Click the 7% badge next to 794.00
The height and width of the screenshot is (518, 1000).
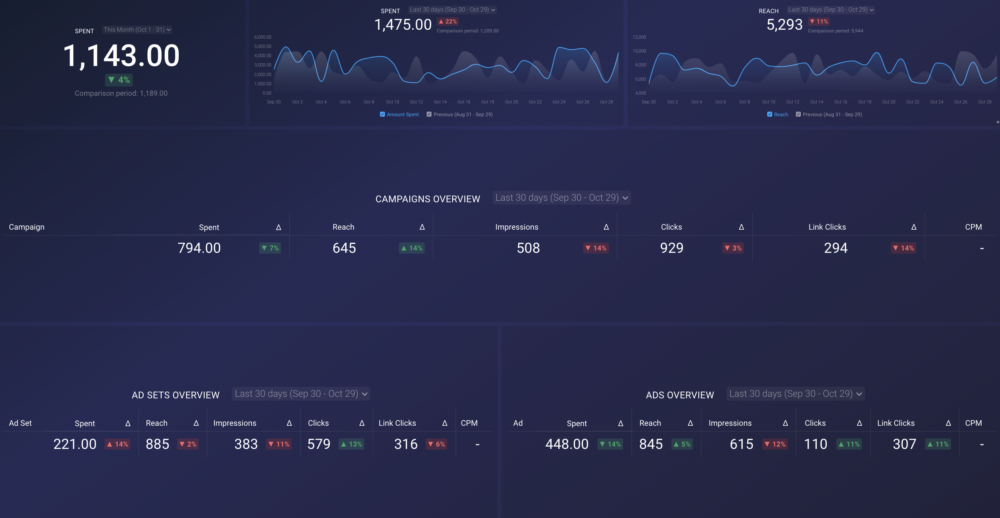coord(270,248)
